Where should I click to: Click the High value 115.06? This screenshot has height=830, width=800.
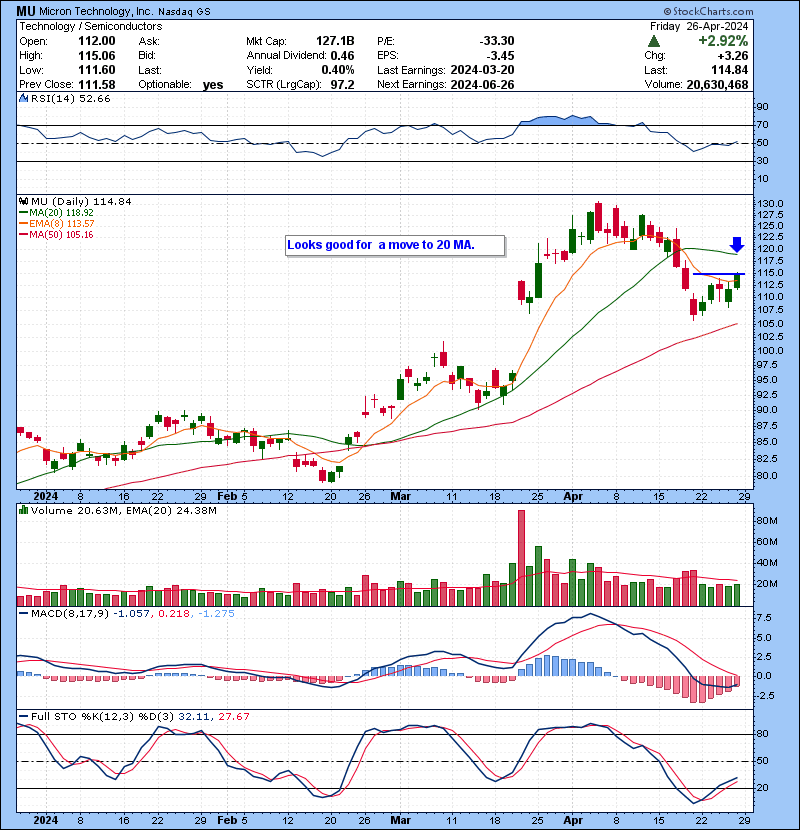click(97, 56)
